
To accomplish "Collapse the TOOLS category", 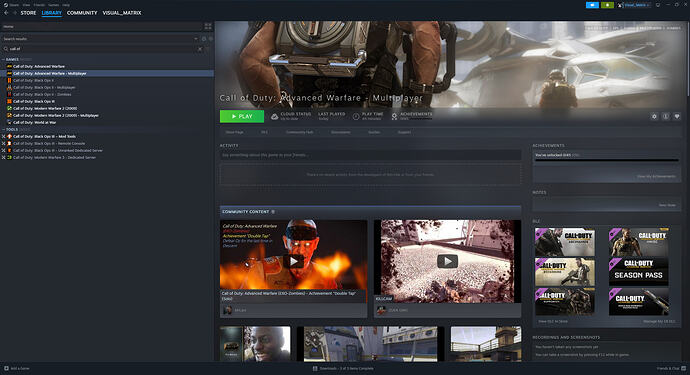I will [x=3, y=129].
